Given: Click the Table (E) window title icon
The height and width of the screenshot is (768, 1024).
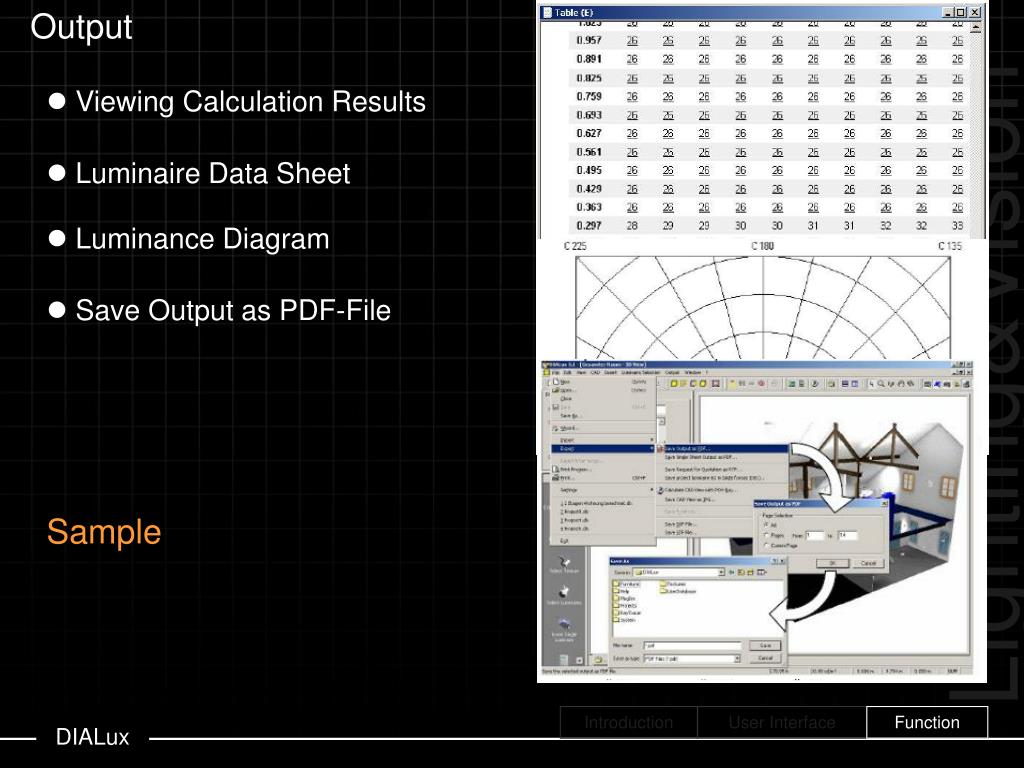Looking at the screenshot, I should click(x=546, y=12).
